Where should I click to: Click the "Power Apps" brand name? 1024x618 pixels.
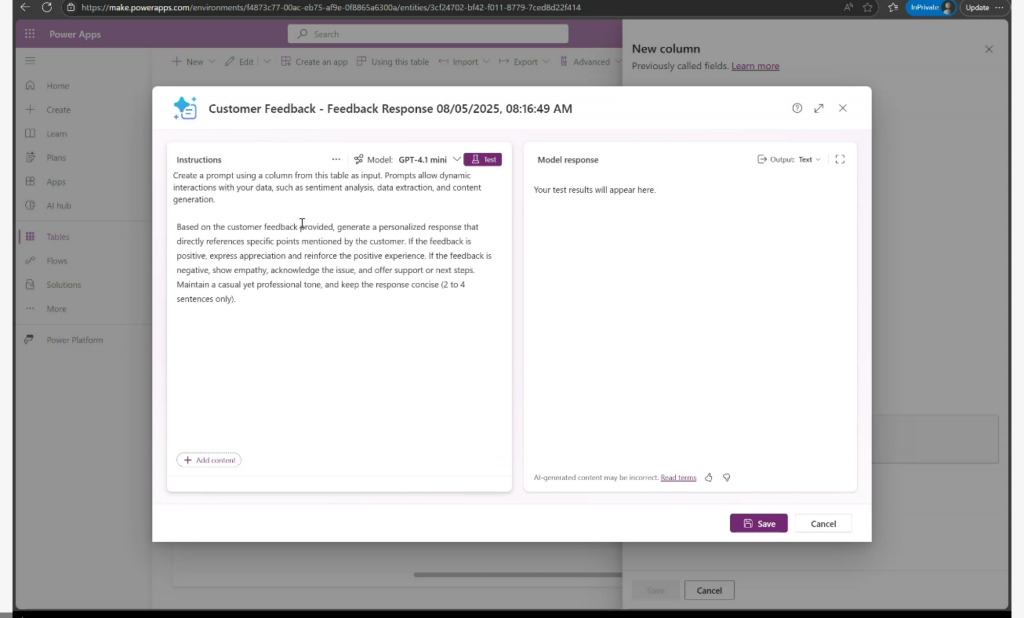tap(75, 34)
